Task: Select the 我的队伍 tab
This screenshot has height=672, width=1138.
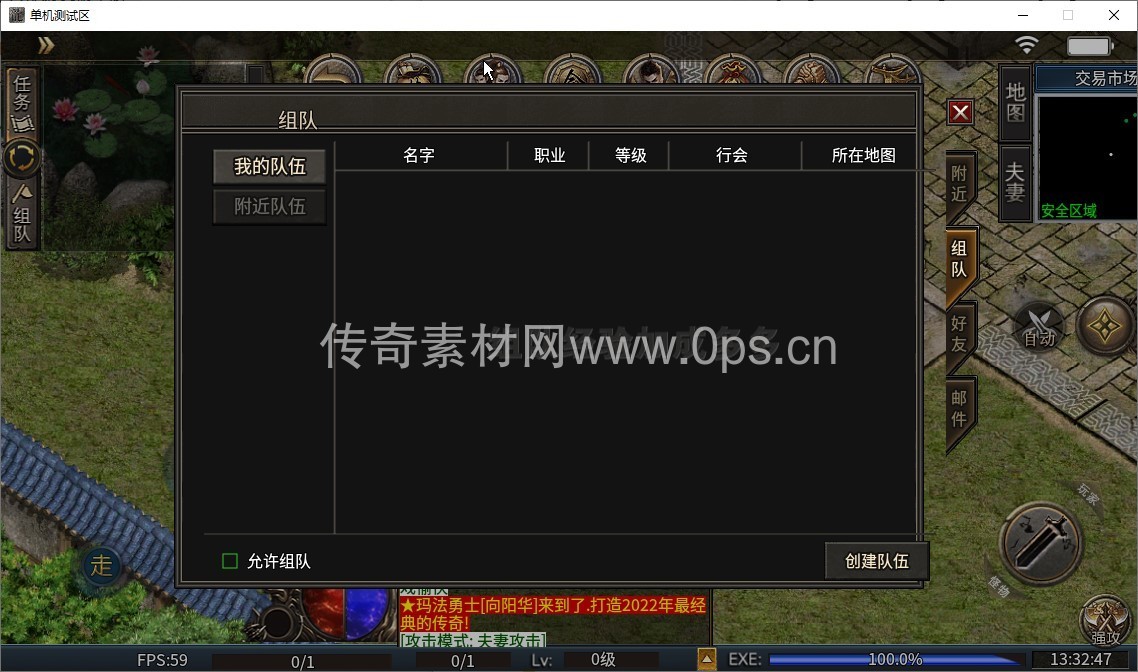Action: [x=269, y=167]
